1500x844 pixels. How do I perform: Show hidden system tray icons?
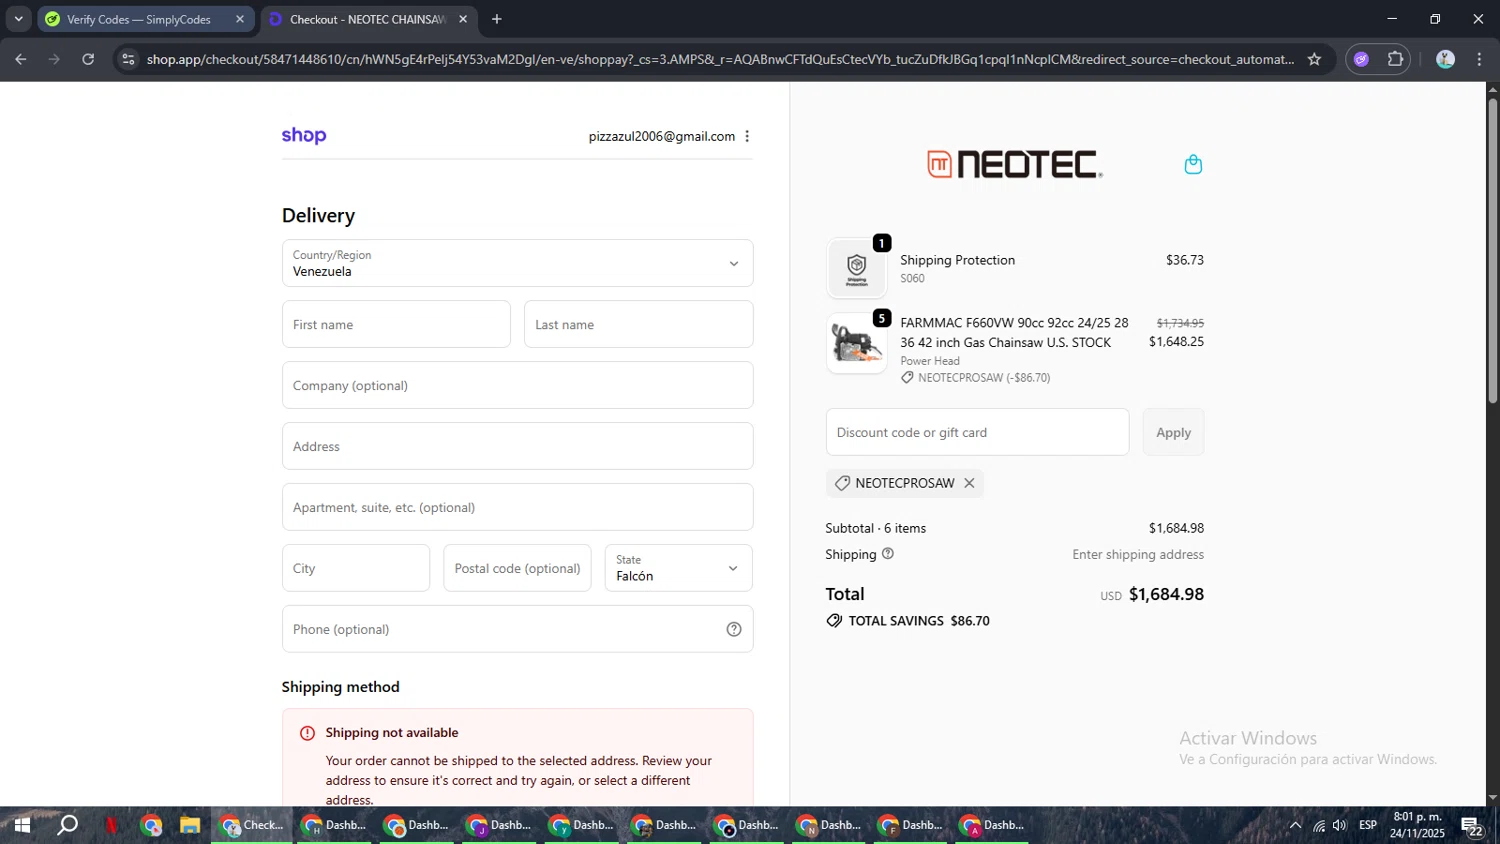[x=1295, y=825]
